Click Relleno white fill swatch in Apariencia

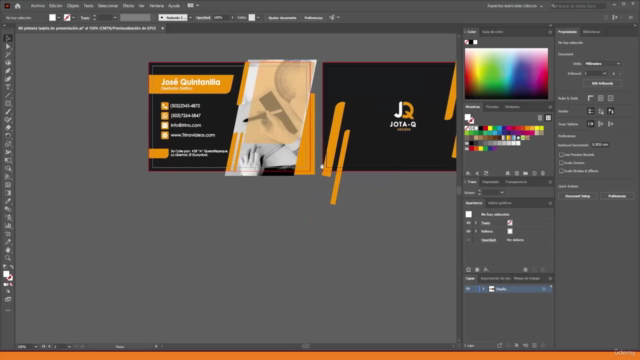pyautogui.click(x=510, y=231)
